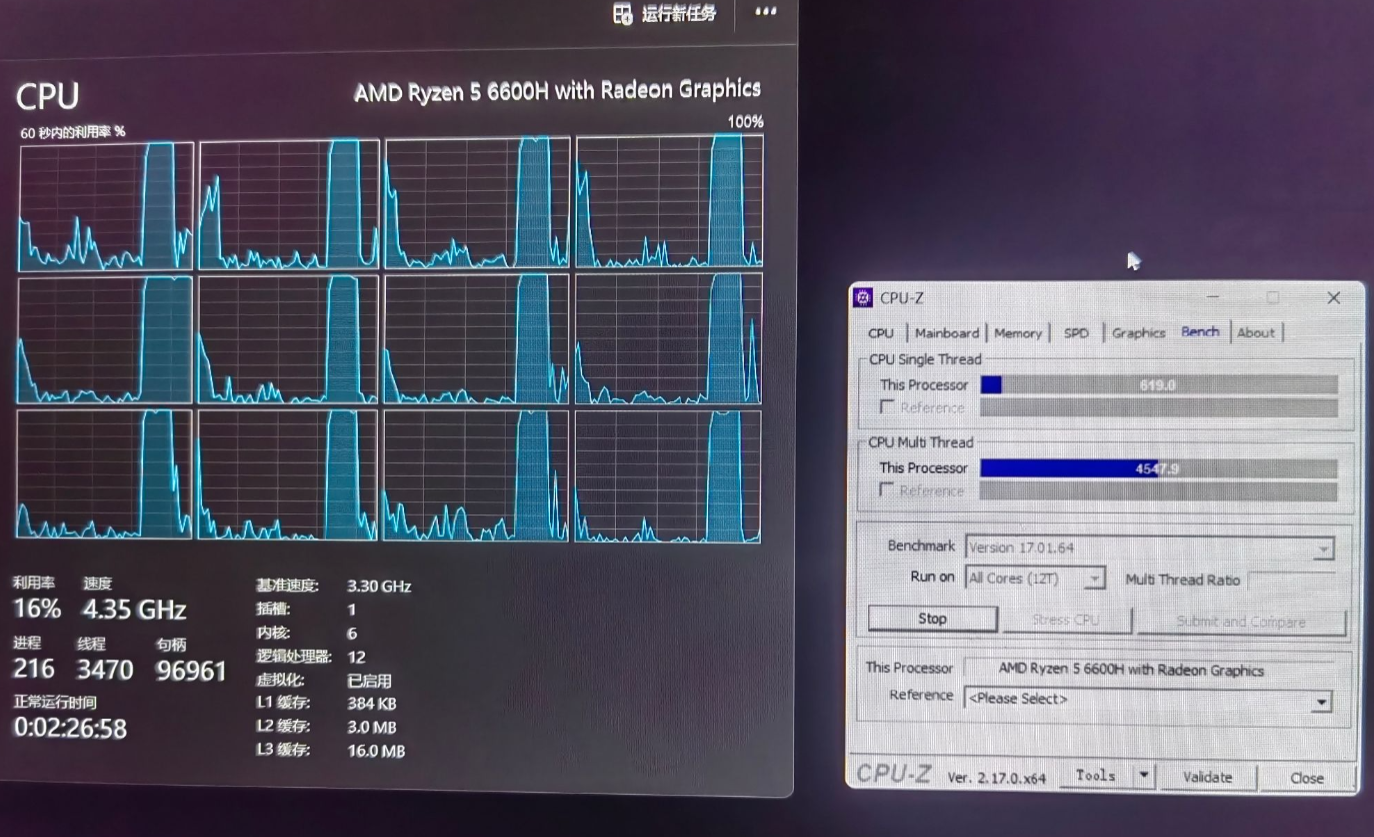Image resolution: width=1374 pixels, height=837 pixels.
Task: Open the About tab in CPU-Z
Action: (x=1256, y=333)
